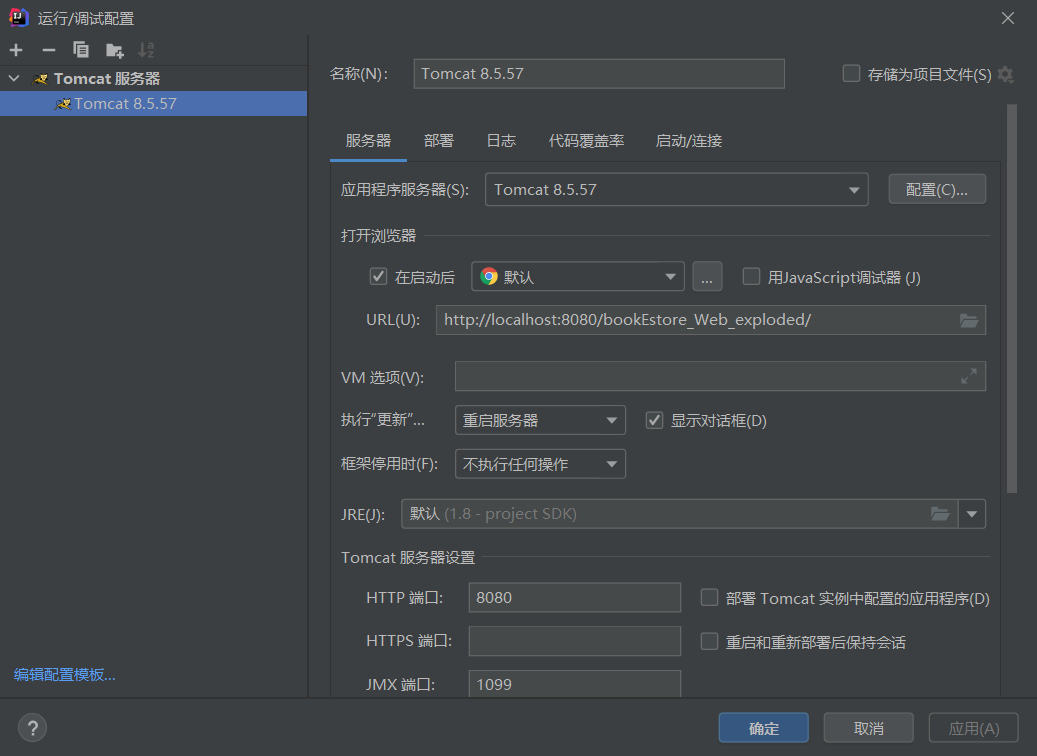Click the empty HTTPS 端口 field
The height and width of the screenshot is (756, 1037).
575,641
